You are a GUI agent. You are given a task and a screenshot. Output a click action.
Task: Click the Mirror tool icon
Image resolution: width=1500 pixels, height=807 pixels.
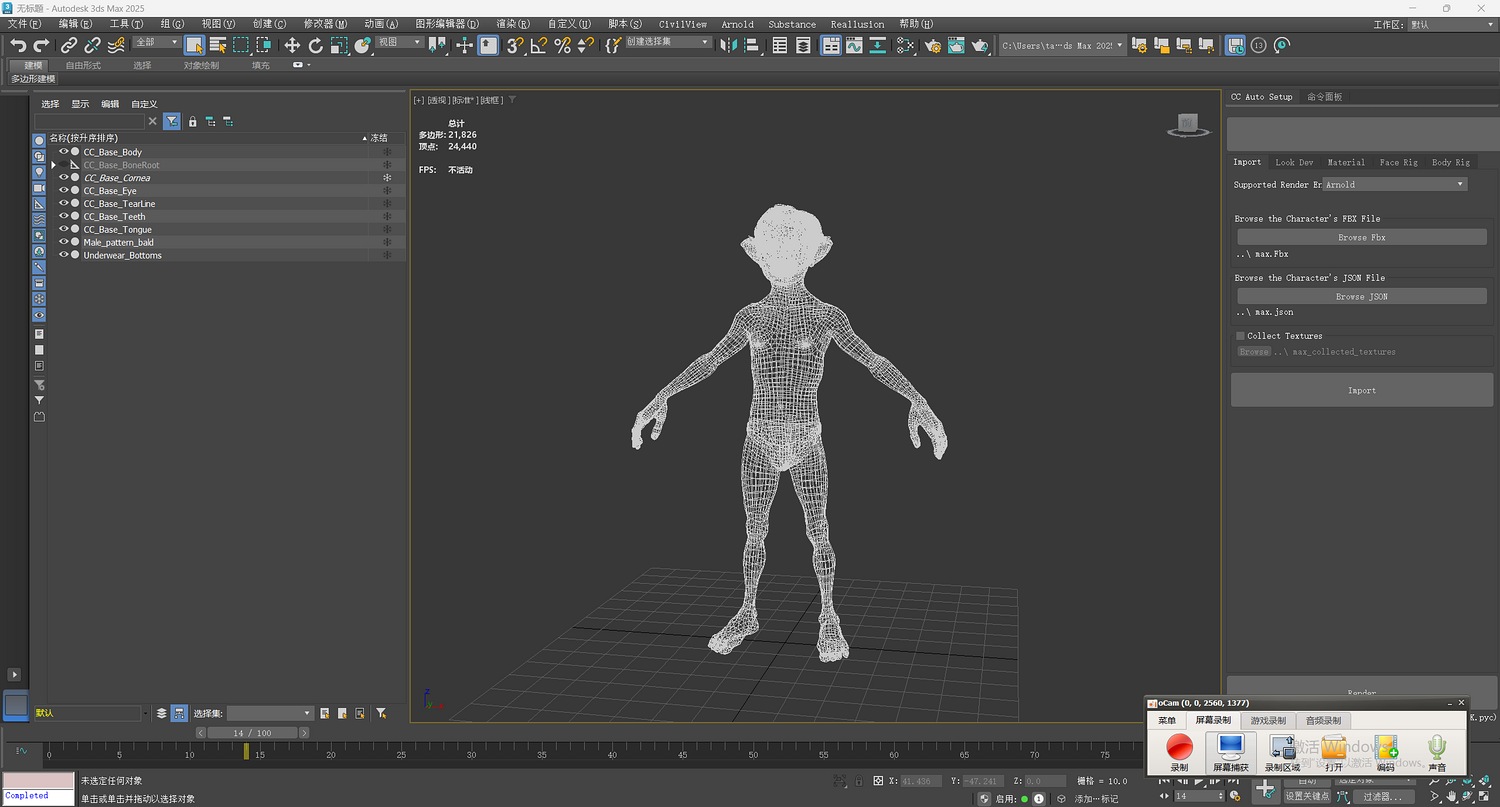click(728, 45)
